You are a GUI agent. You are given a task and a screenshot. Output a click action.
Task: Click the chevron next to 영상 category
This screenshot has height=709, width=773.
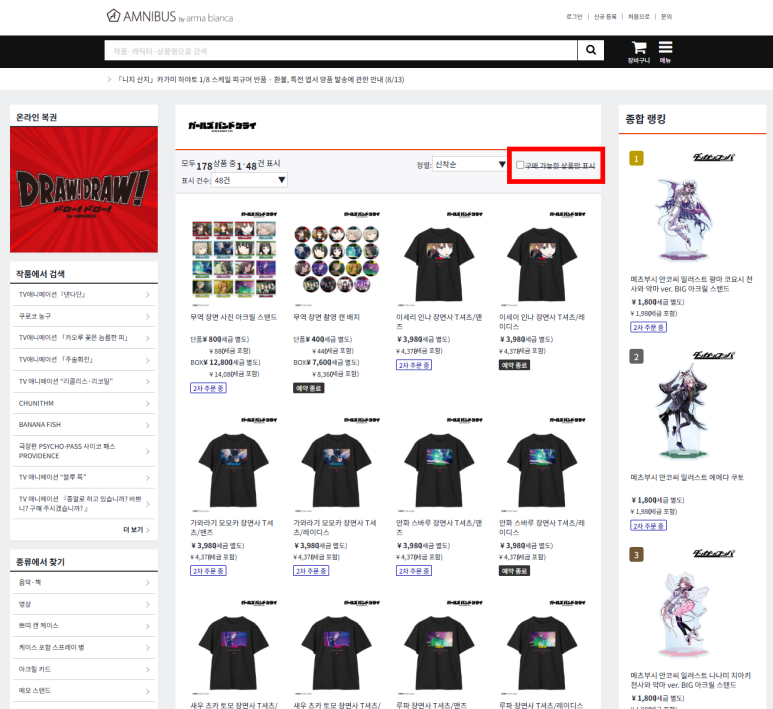[147, 604]
